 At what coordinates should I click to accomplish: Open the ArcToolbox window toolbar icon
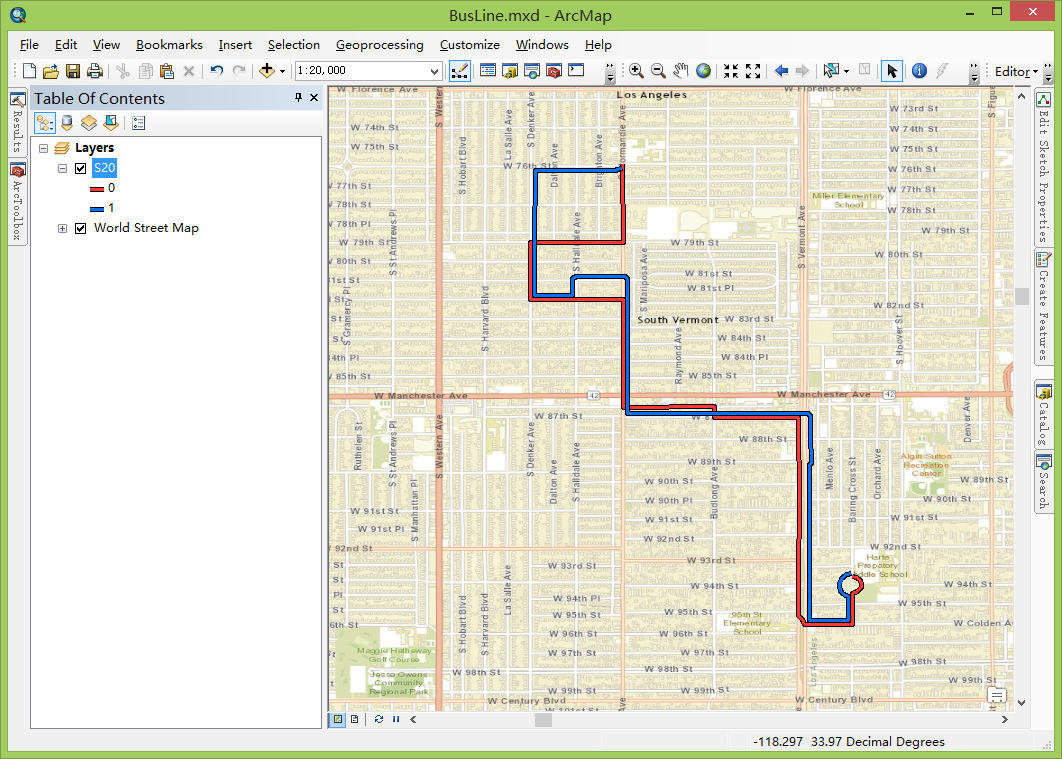tap(554, 70)
